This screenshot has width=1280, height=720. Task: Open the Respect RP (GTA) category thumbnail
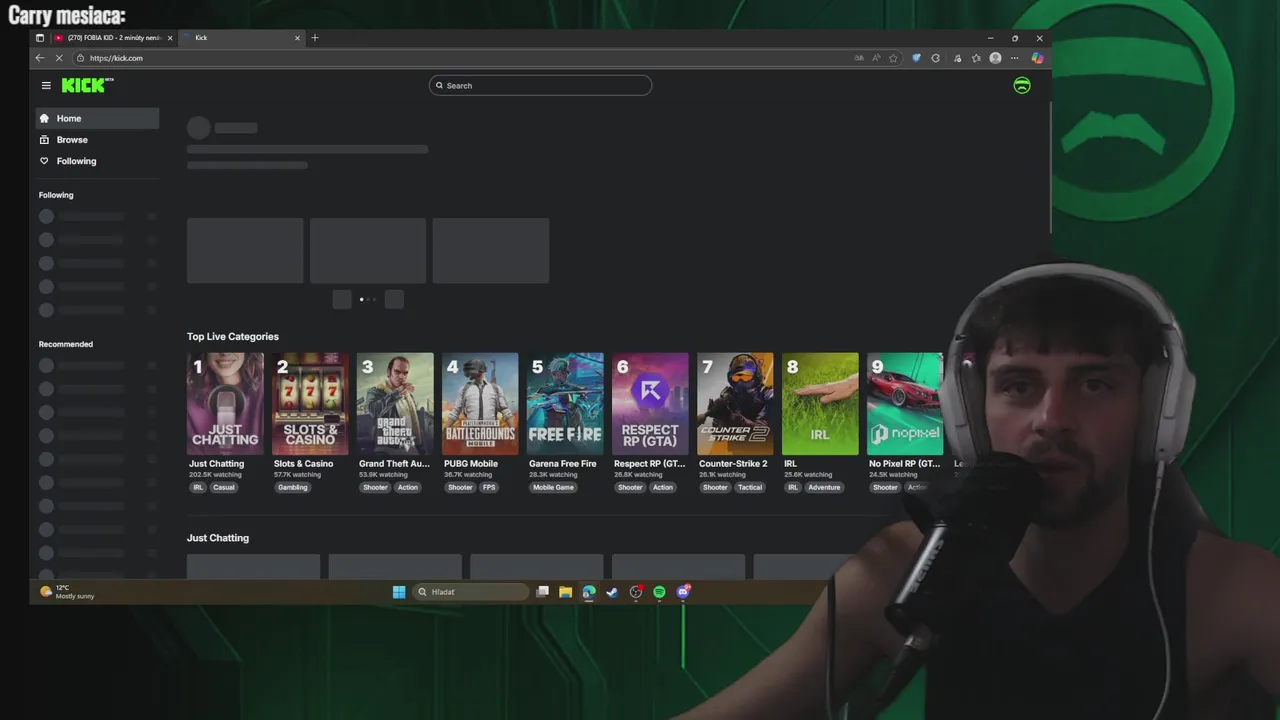pyautogui.click(x=650, y=404)
